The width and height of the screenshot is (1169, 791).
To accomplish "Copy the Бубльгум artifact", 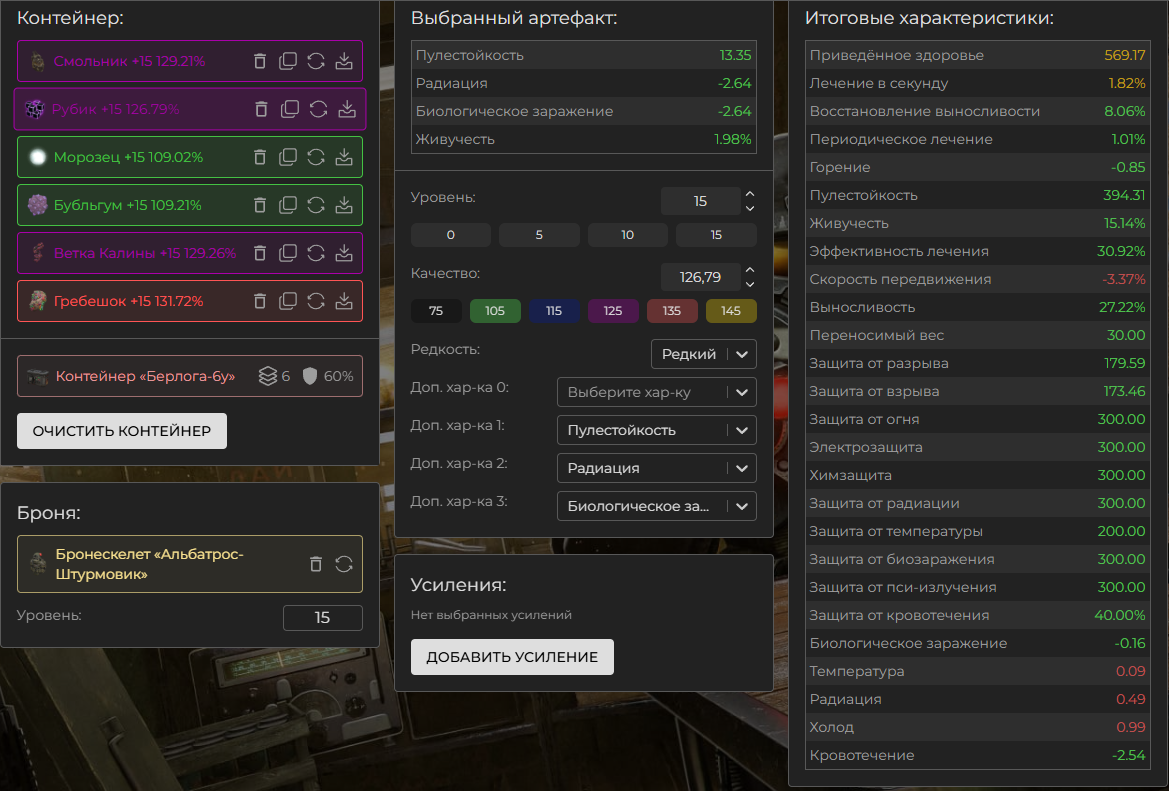I will (288, 205).
